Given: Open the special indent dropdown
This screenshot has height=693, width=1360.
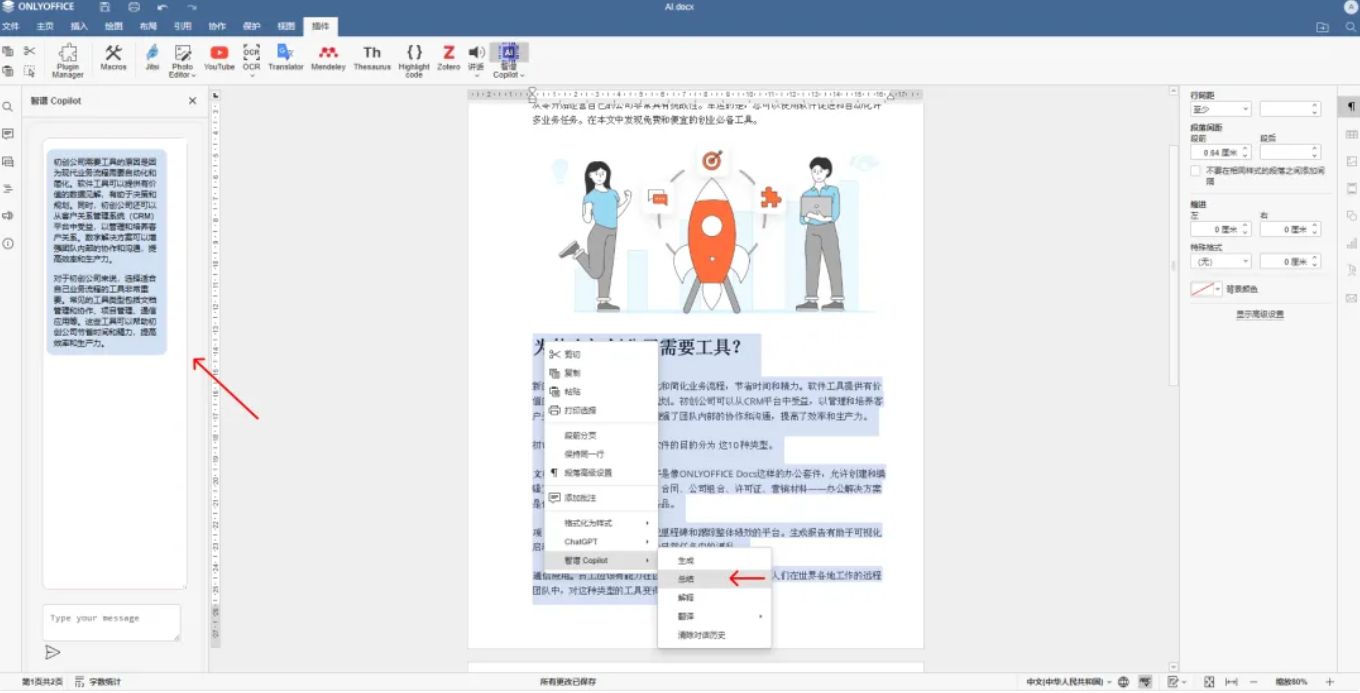Looking at the screenshot, I should coord(1220,261).
